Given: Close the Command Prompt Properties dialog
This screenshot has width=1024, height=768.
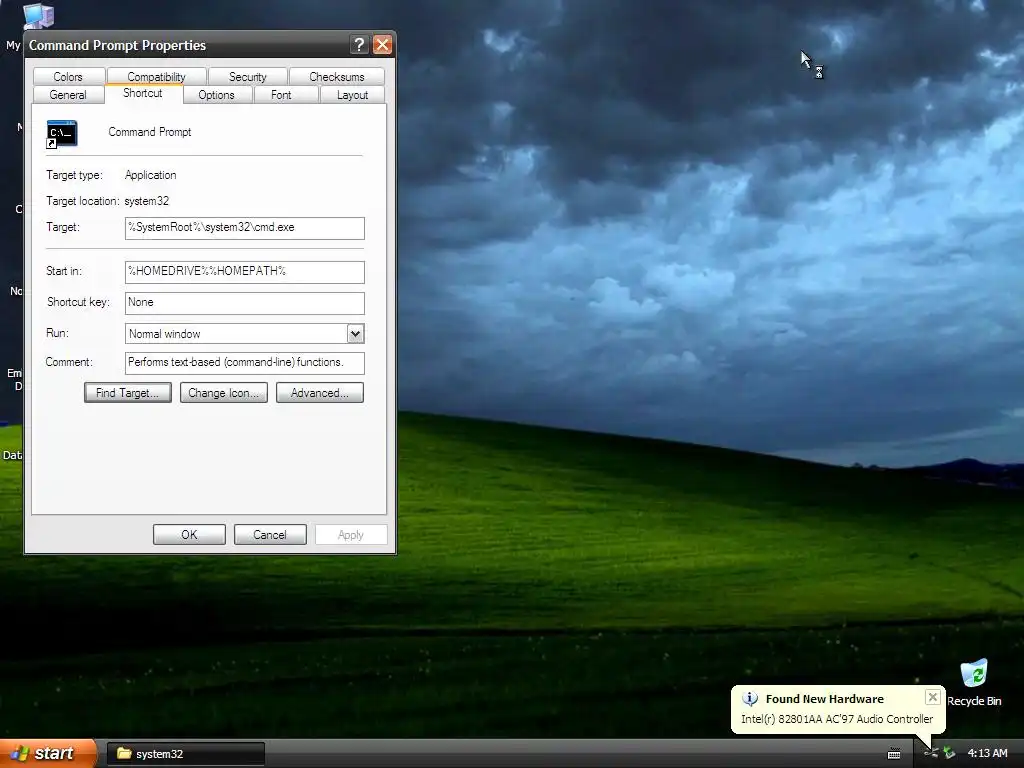Looking at the screenshot, I should 383,44.
